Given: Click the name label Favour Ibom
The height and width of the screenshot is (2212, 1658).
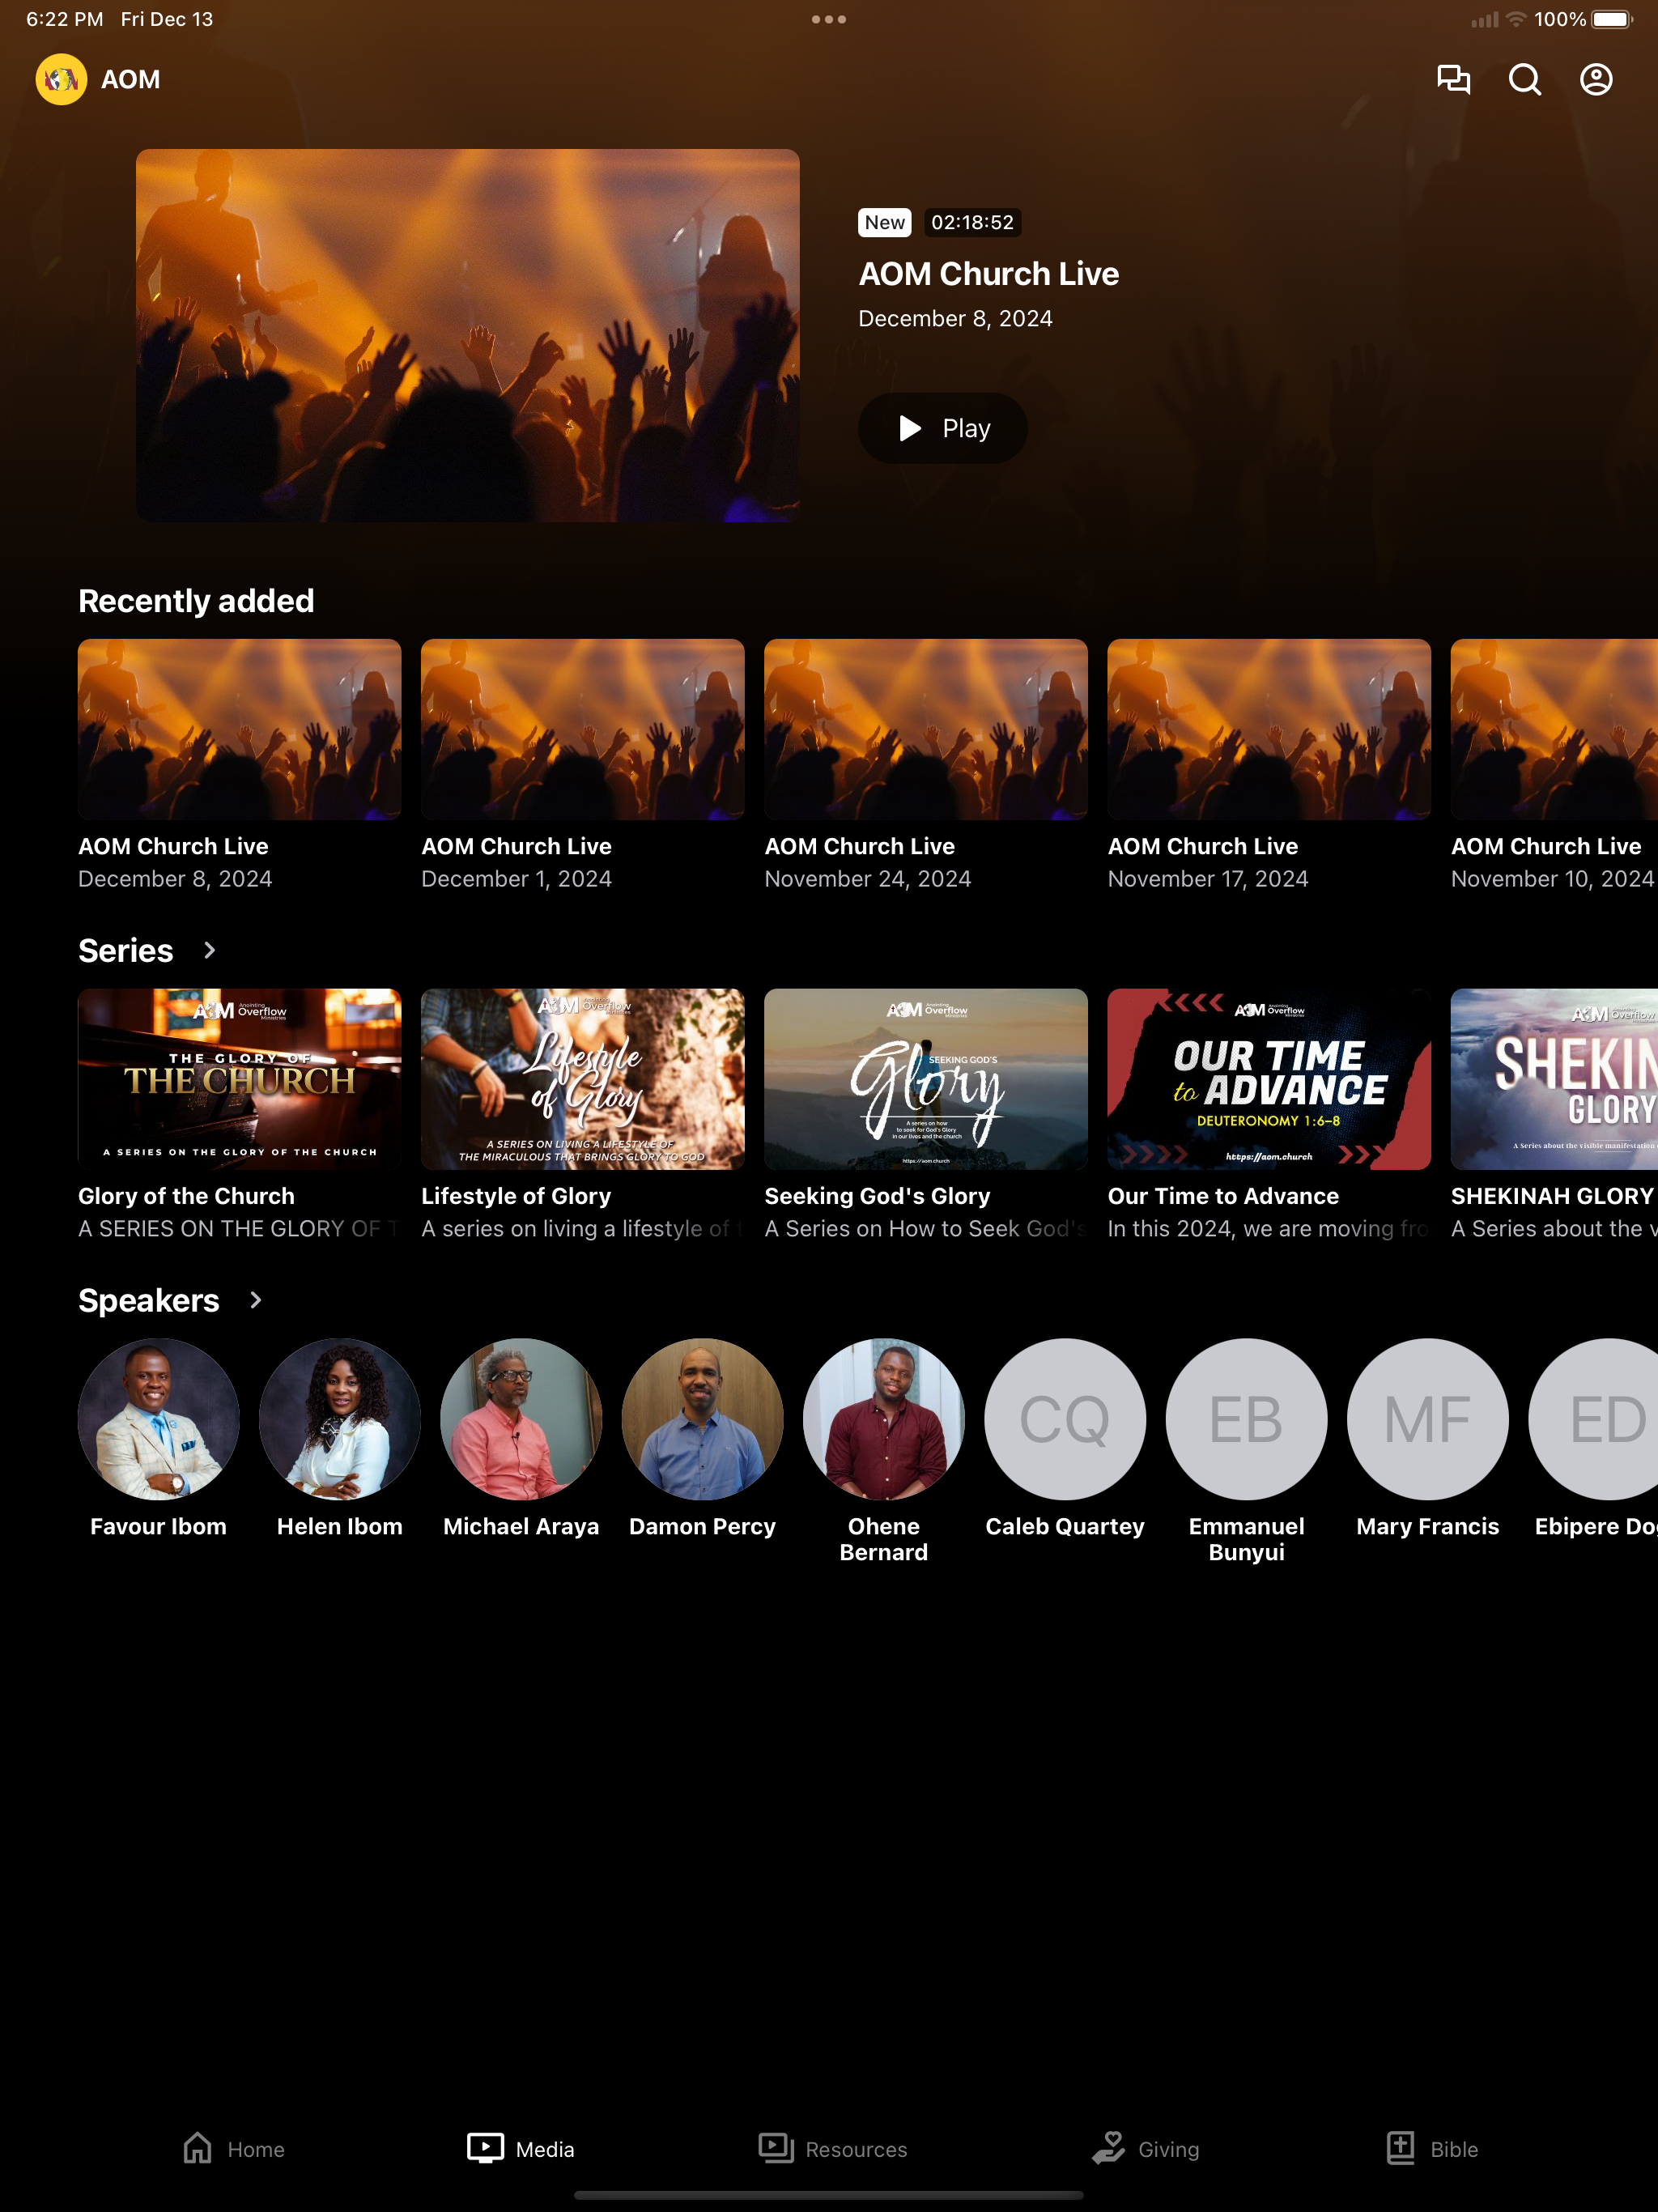Looking at the screenshot, I should [159, 1526].
